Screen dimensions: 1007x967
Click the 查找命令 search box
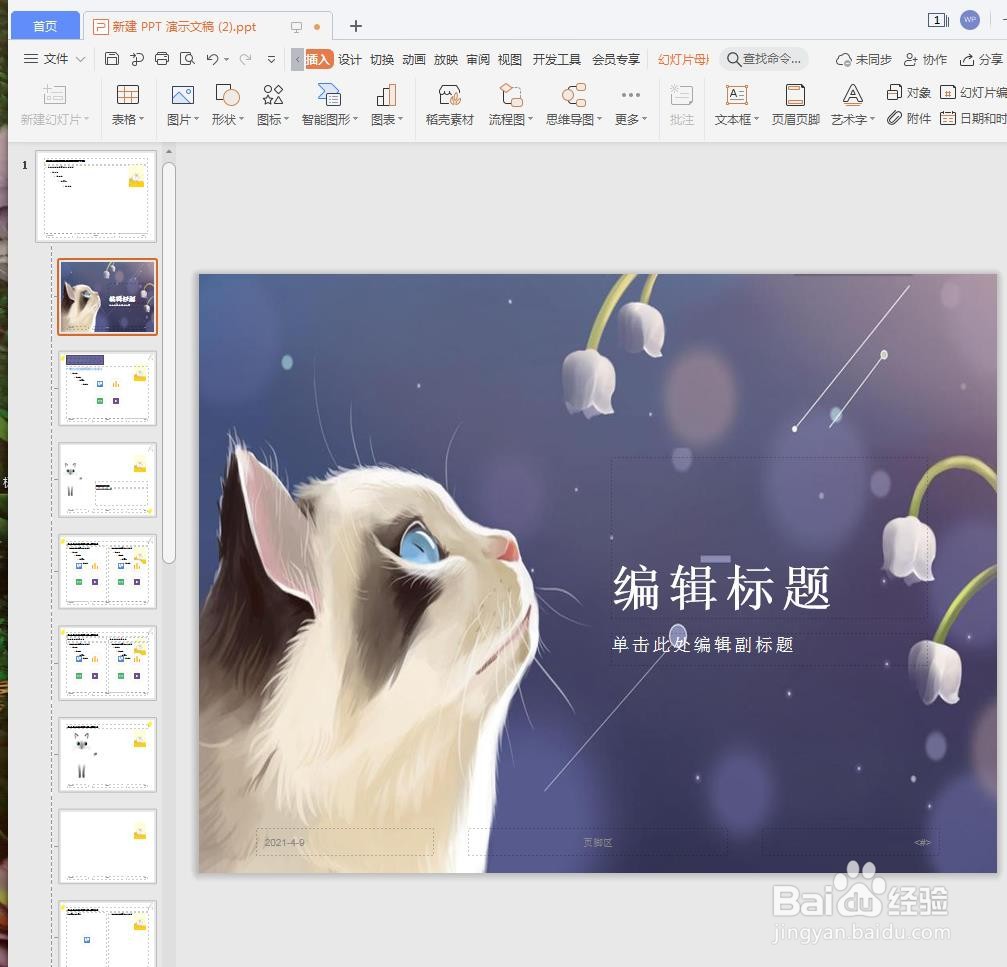(x=764, y=59)
